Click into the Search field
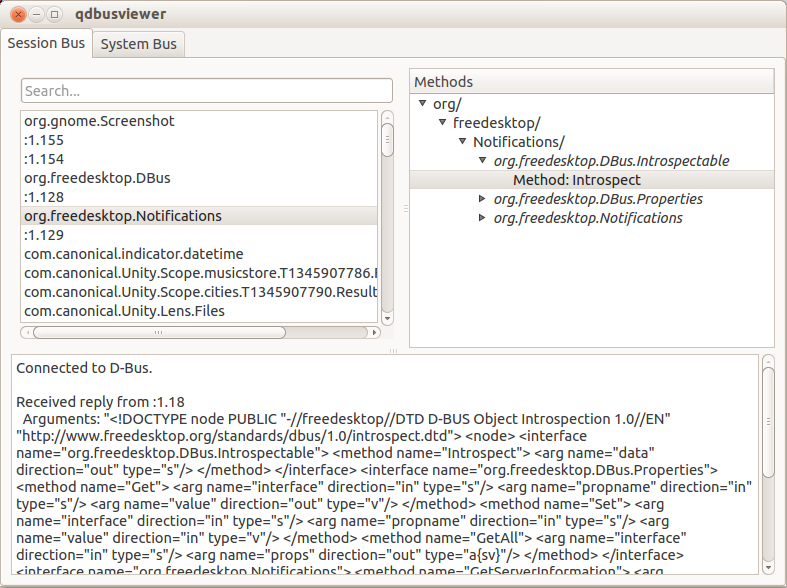787x588 pixels. (x=207, y=91)
